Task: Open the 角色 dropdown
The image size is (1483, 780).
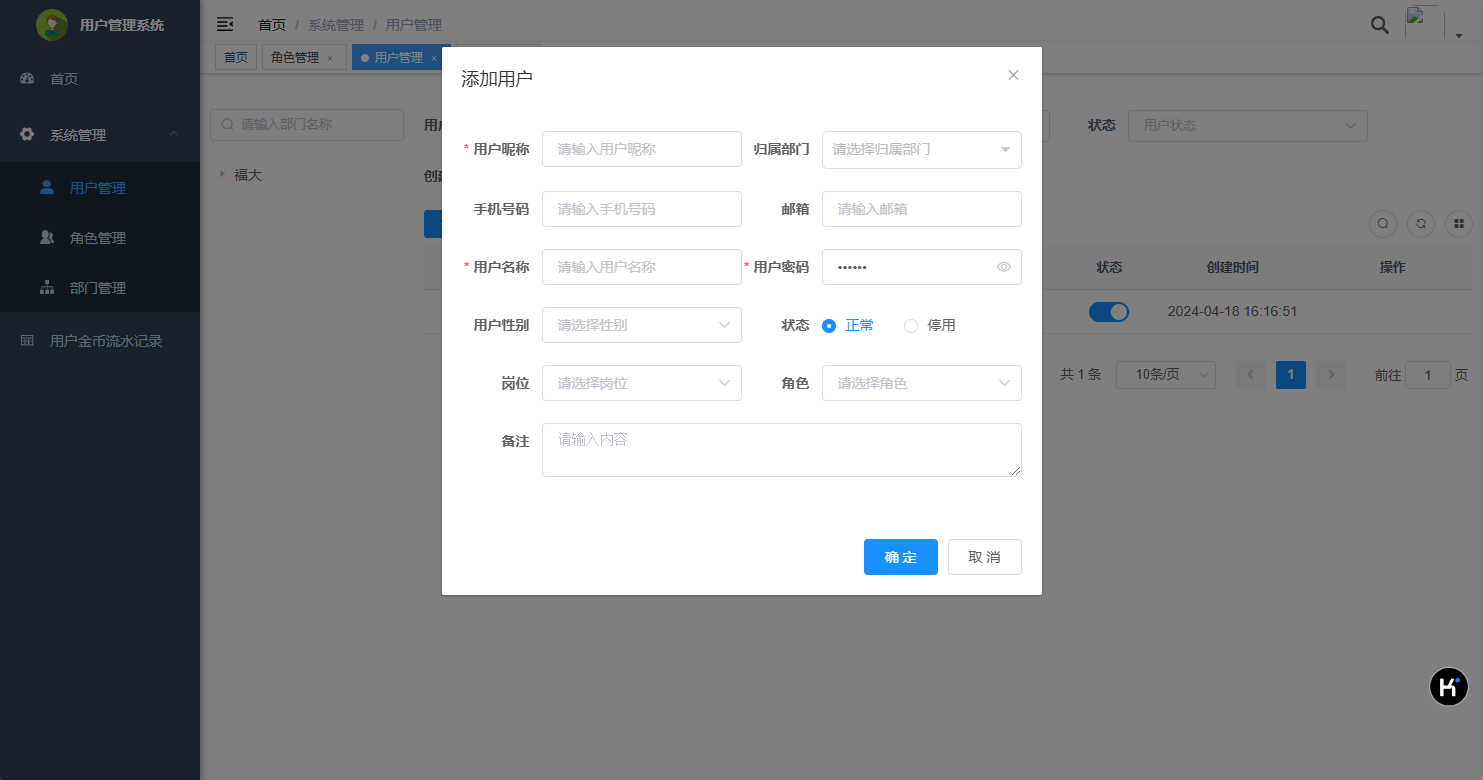Action: pos(922,383)
